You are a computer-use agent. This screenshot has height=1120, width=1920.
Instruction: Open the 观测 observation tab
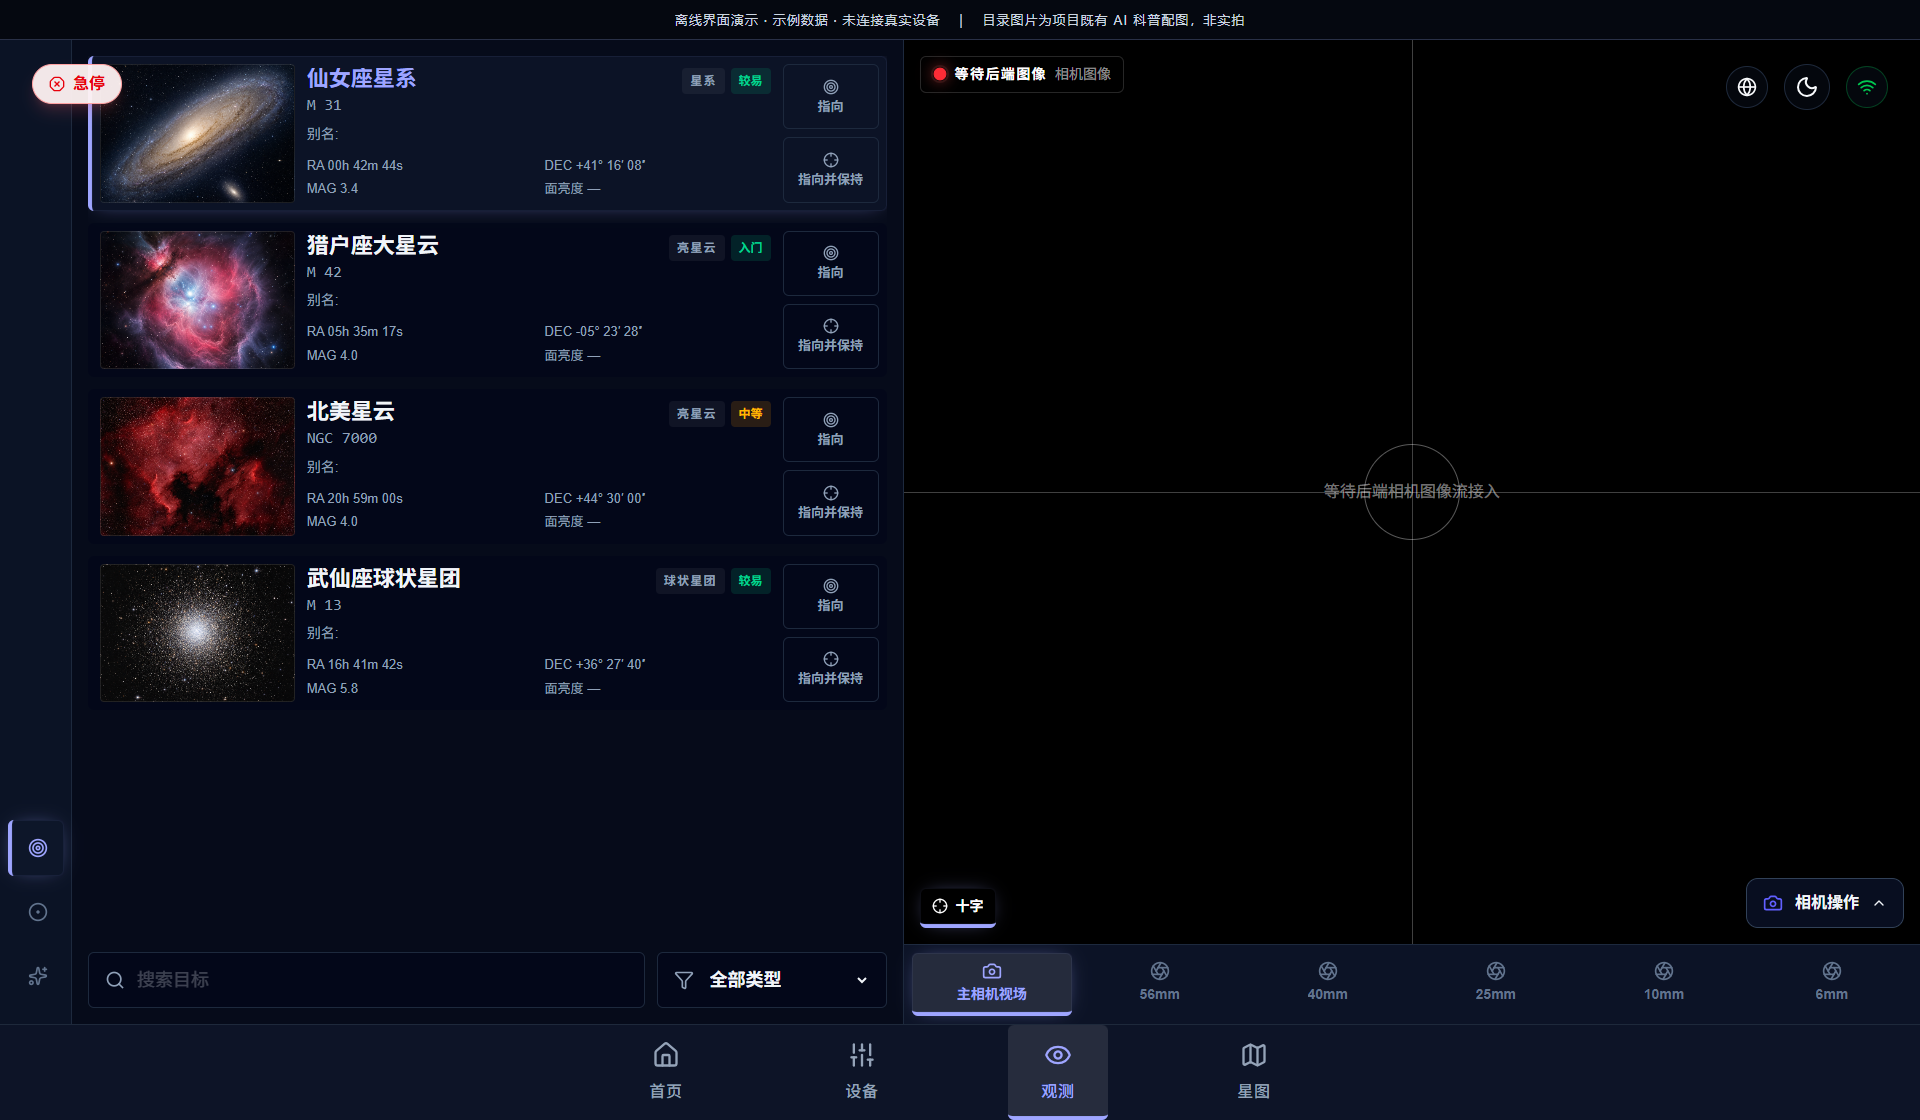tap(1058, 1071)
